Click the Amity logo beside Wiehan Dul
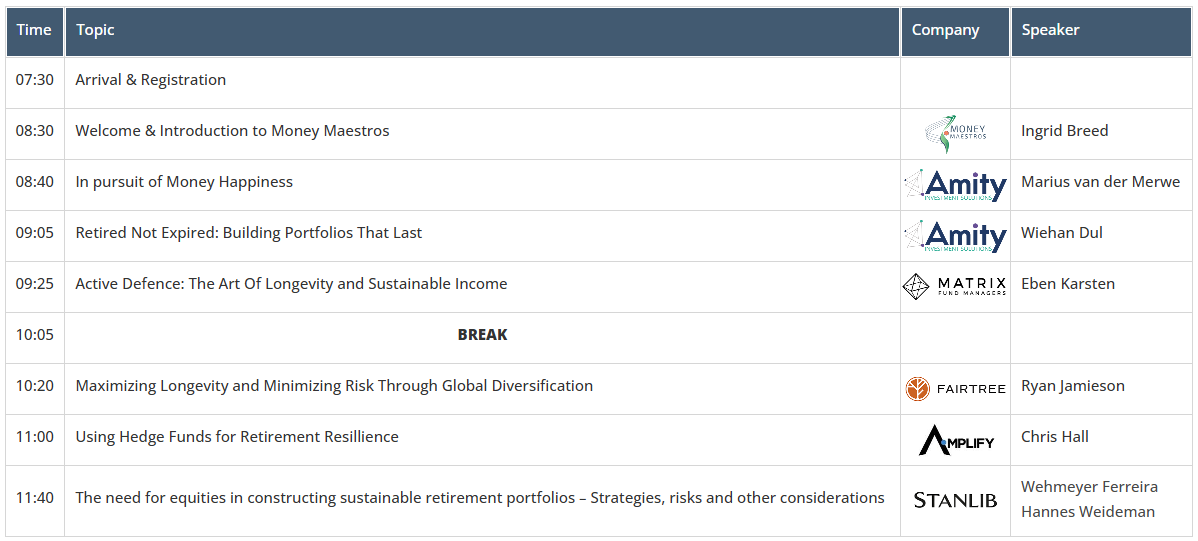This screenshot has height=541, width=1198. pos(955,236)
